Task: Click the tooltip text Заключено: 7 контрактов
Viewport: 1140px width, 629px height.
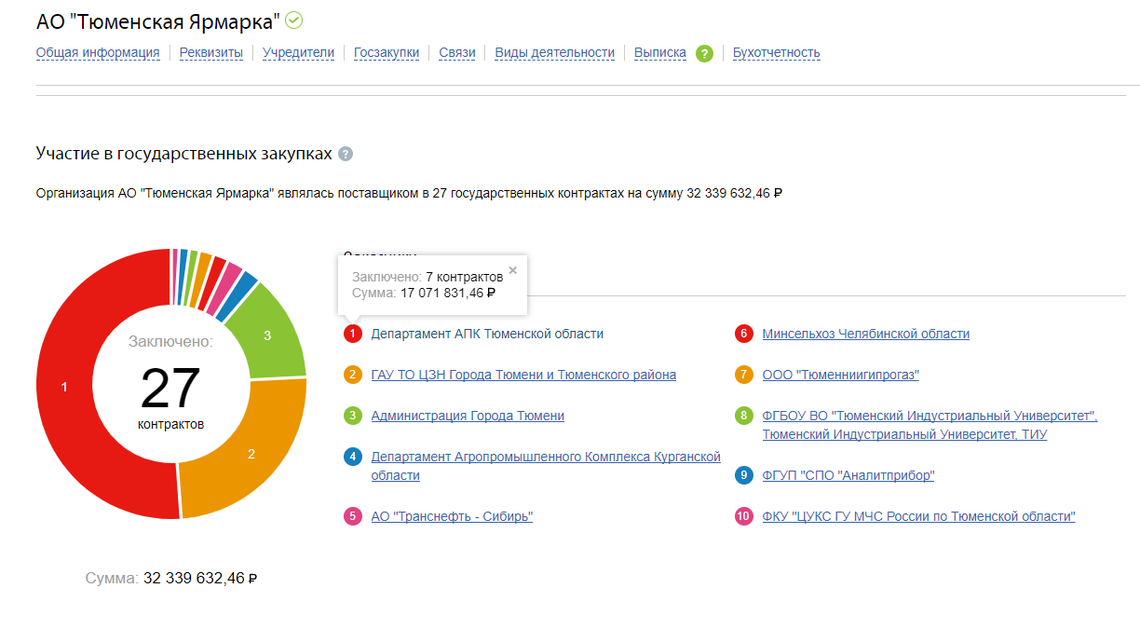Action: coord(428,277)
